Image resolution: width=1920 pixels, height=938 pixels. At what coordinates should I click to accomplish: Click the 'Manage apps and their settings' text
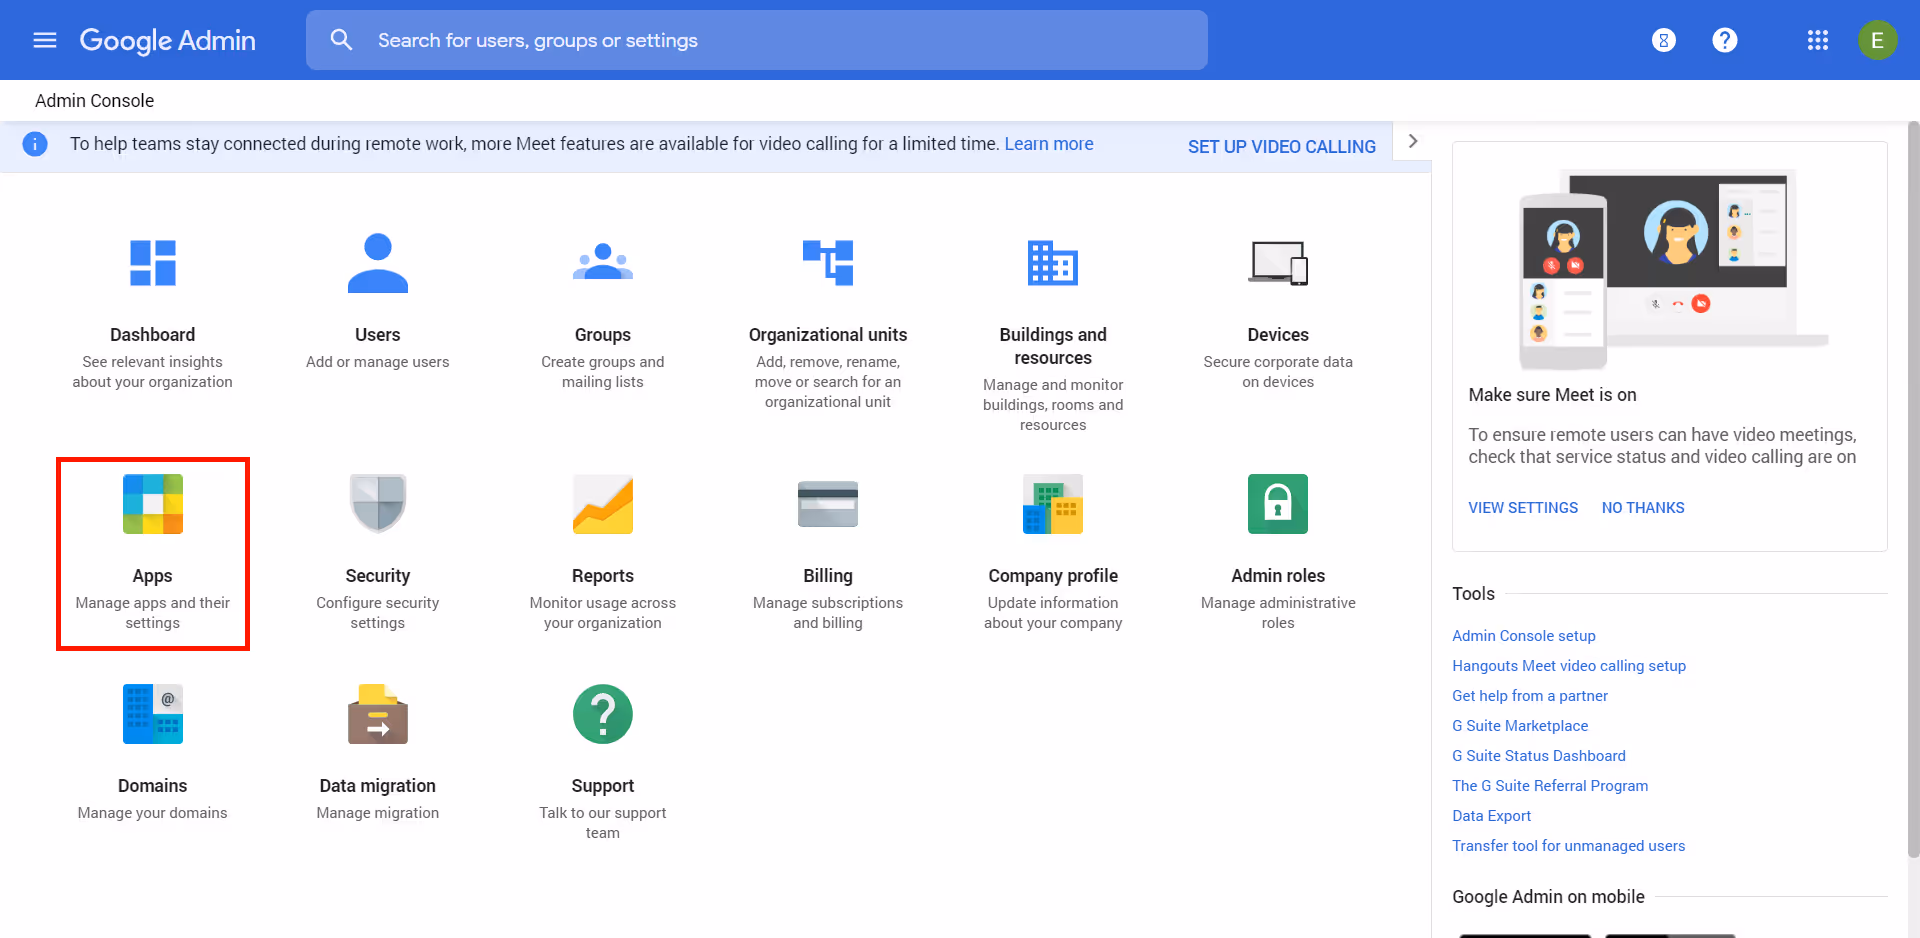tap(153, 613)
